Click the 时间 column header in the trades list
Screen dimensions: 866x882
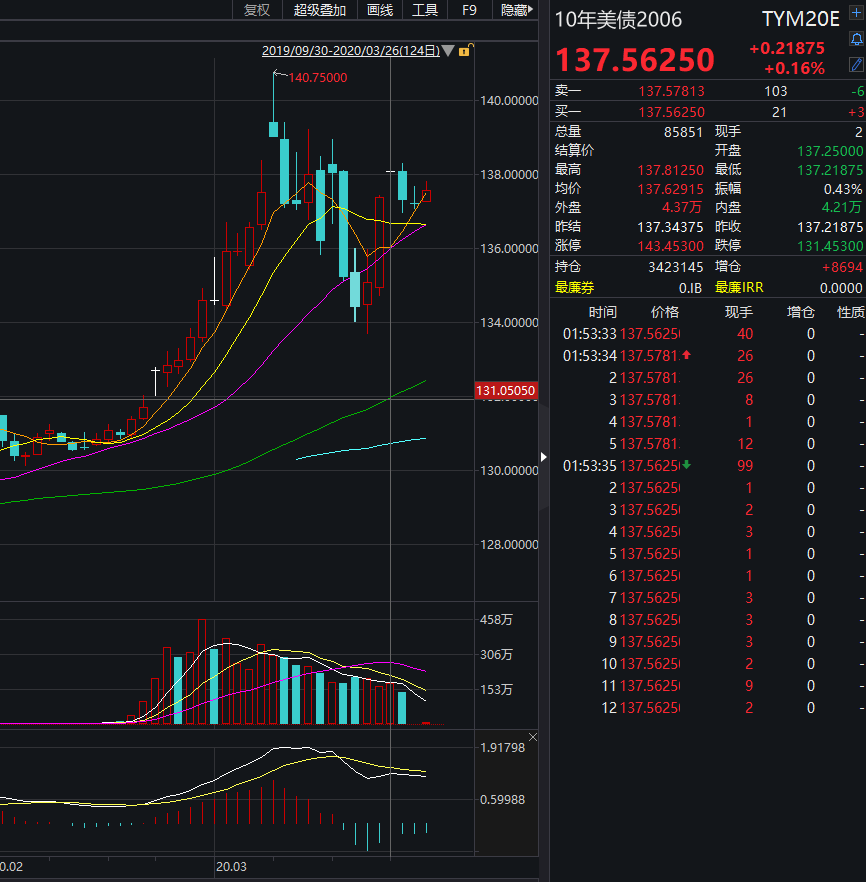pos(602,312)
